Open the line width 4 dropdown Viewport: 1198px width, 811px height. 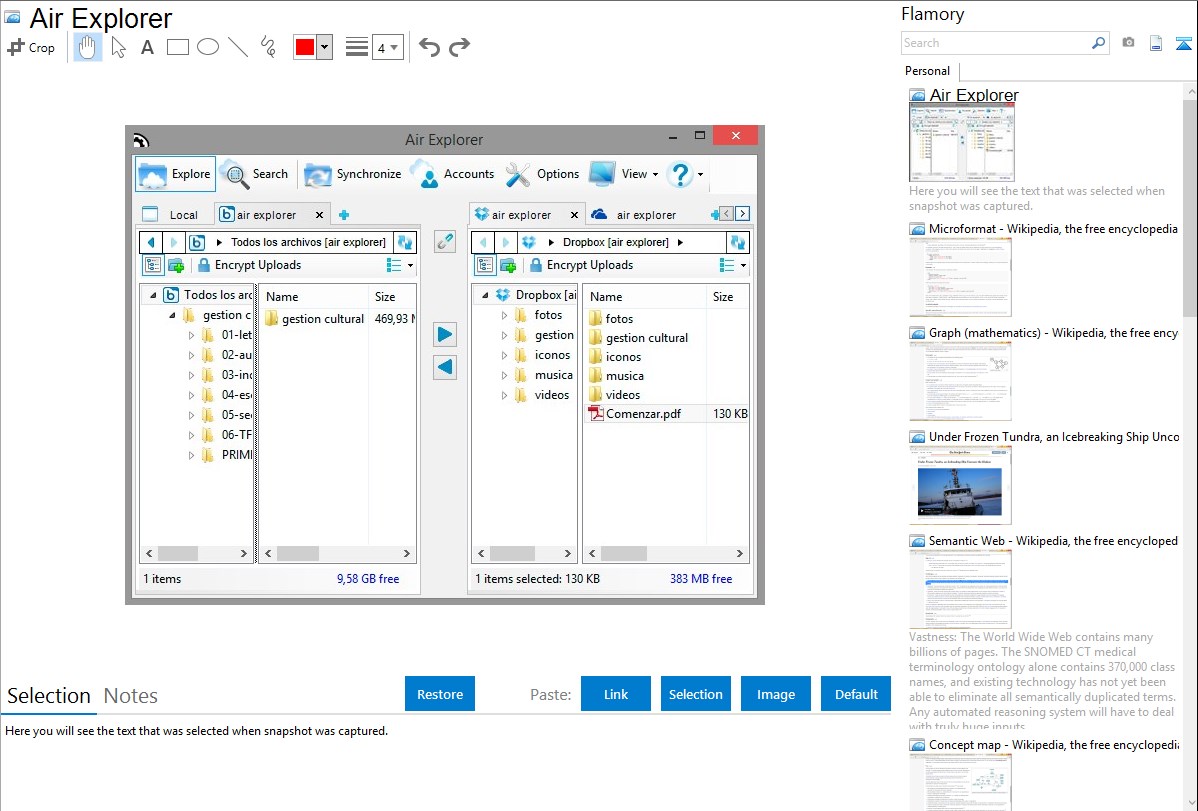[387, 48]
